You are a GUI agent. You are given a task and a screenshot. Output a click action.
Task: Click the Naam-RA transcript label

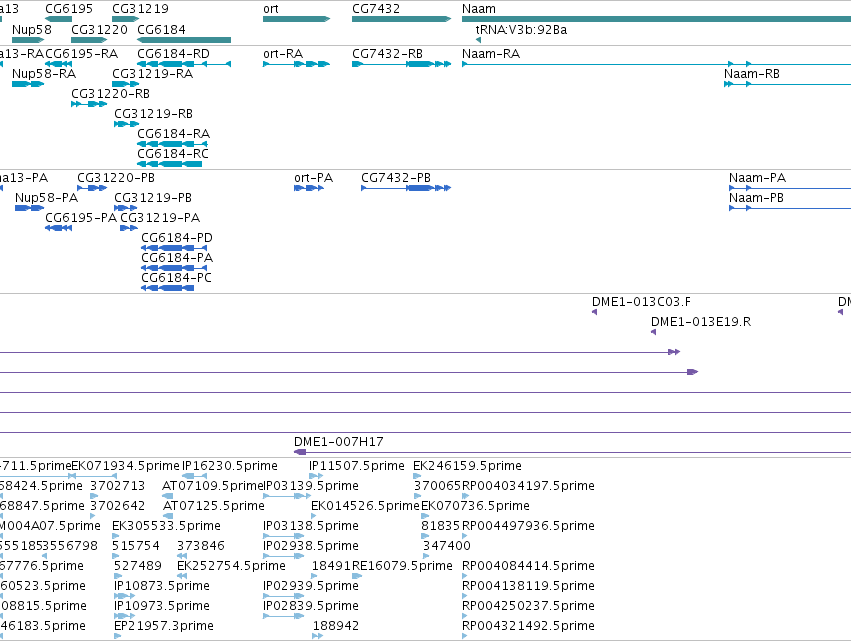pyautogui.click(x=491, y=54)
